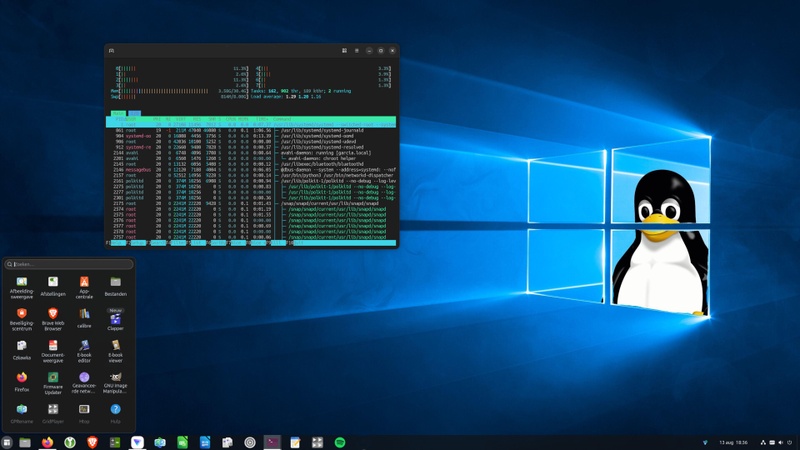Launch GridPlayer from the app menu
Screen dimensions: 800x450
point(53,414)
